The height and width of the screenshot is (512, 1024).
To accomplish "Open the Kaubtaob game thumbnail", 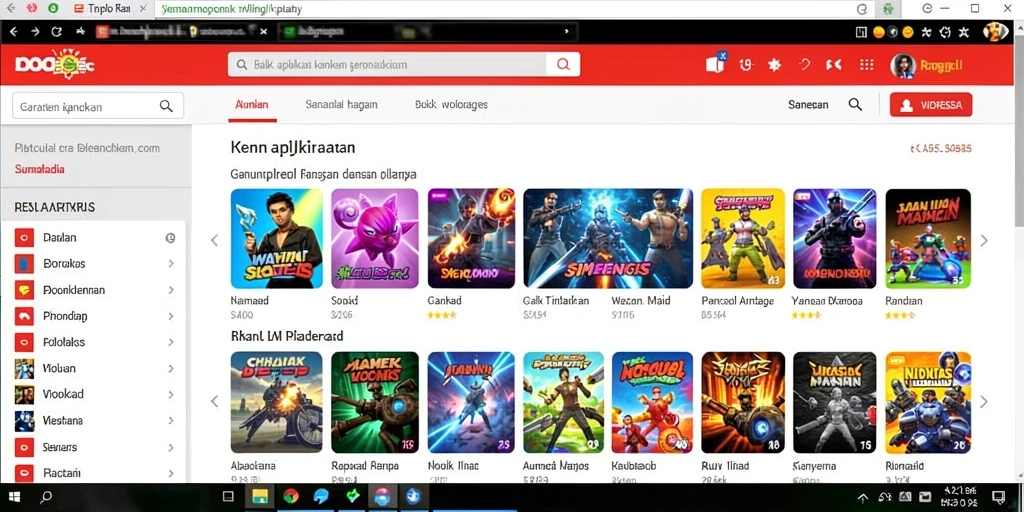I will point(652,402).
